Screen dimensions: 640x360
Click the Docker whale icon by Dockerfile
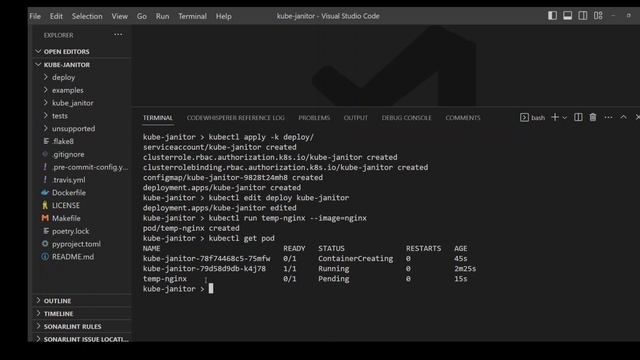point(45,192)
